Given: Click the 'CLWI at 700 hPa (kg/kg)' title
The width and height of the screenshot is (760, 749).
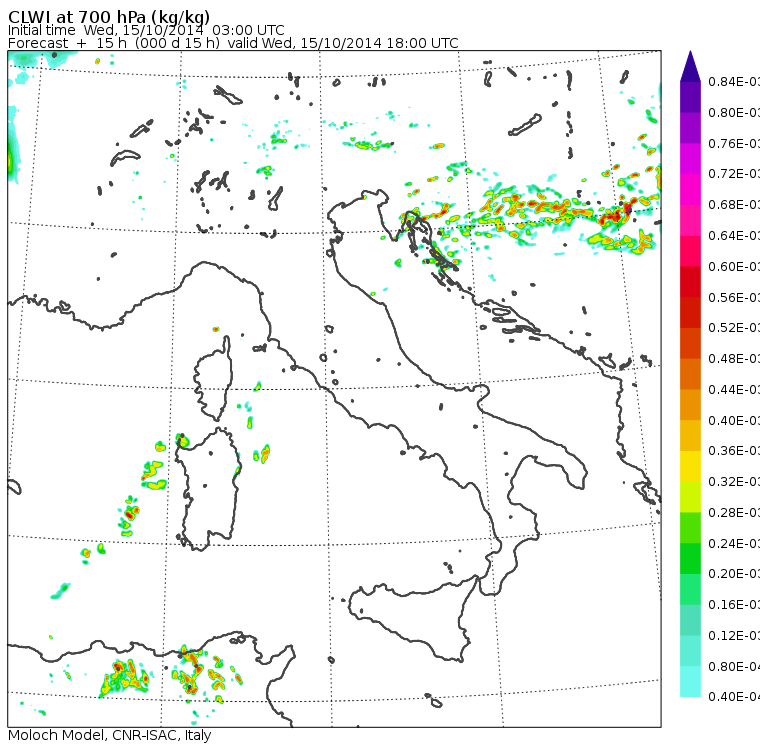Looking at the screenshot, I should [x=109, y=16].
